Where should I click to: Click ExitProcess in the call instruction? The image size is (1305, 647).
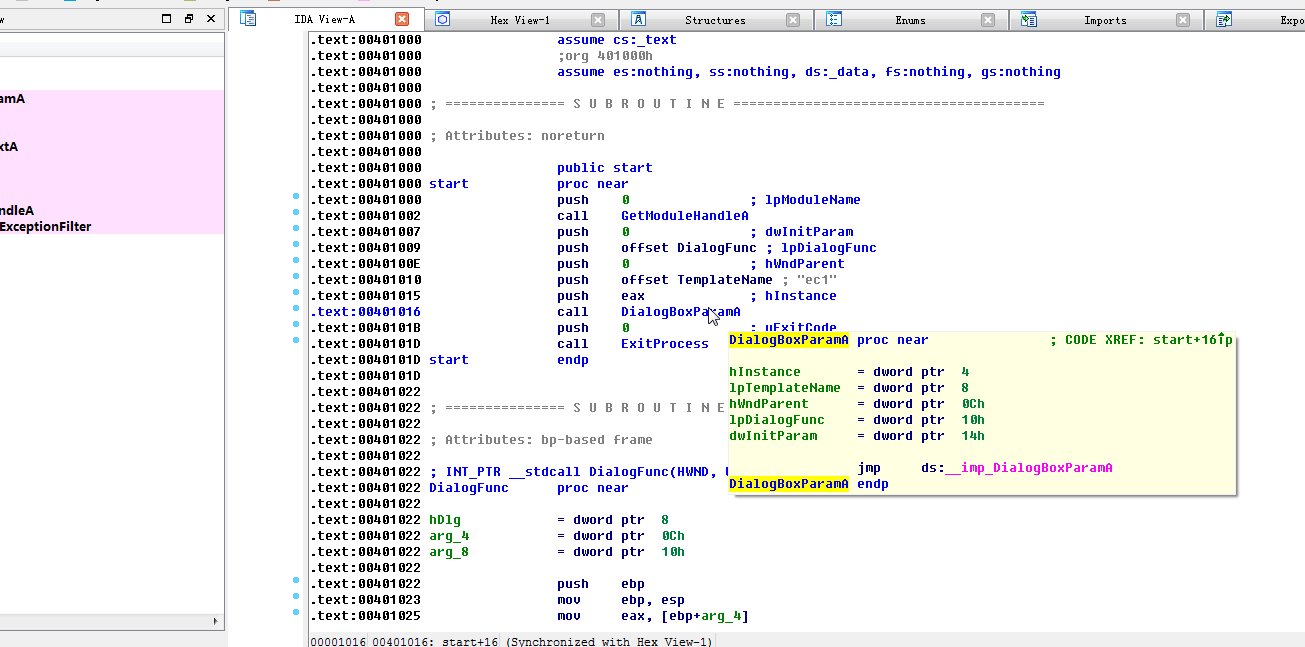point(665,344)
